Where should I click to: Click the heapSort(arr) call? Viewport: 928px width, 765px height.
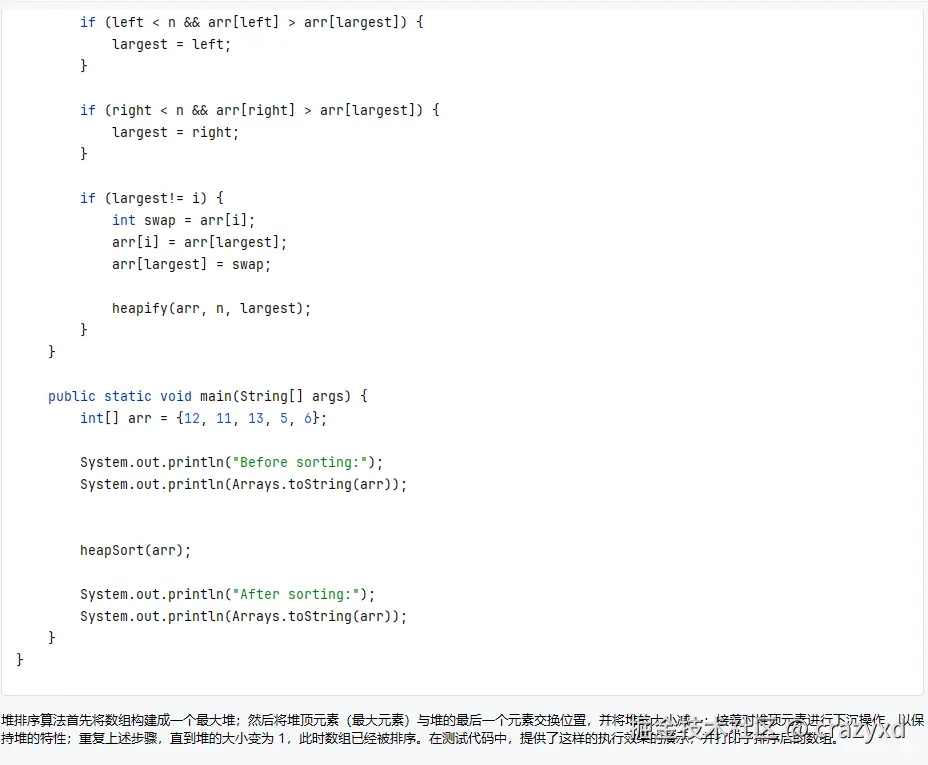(135, 550)
